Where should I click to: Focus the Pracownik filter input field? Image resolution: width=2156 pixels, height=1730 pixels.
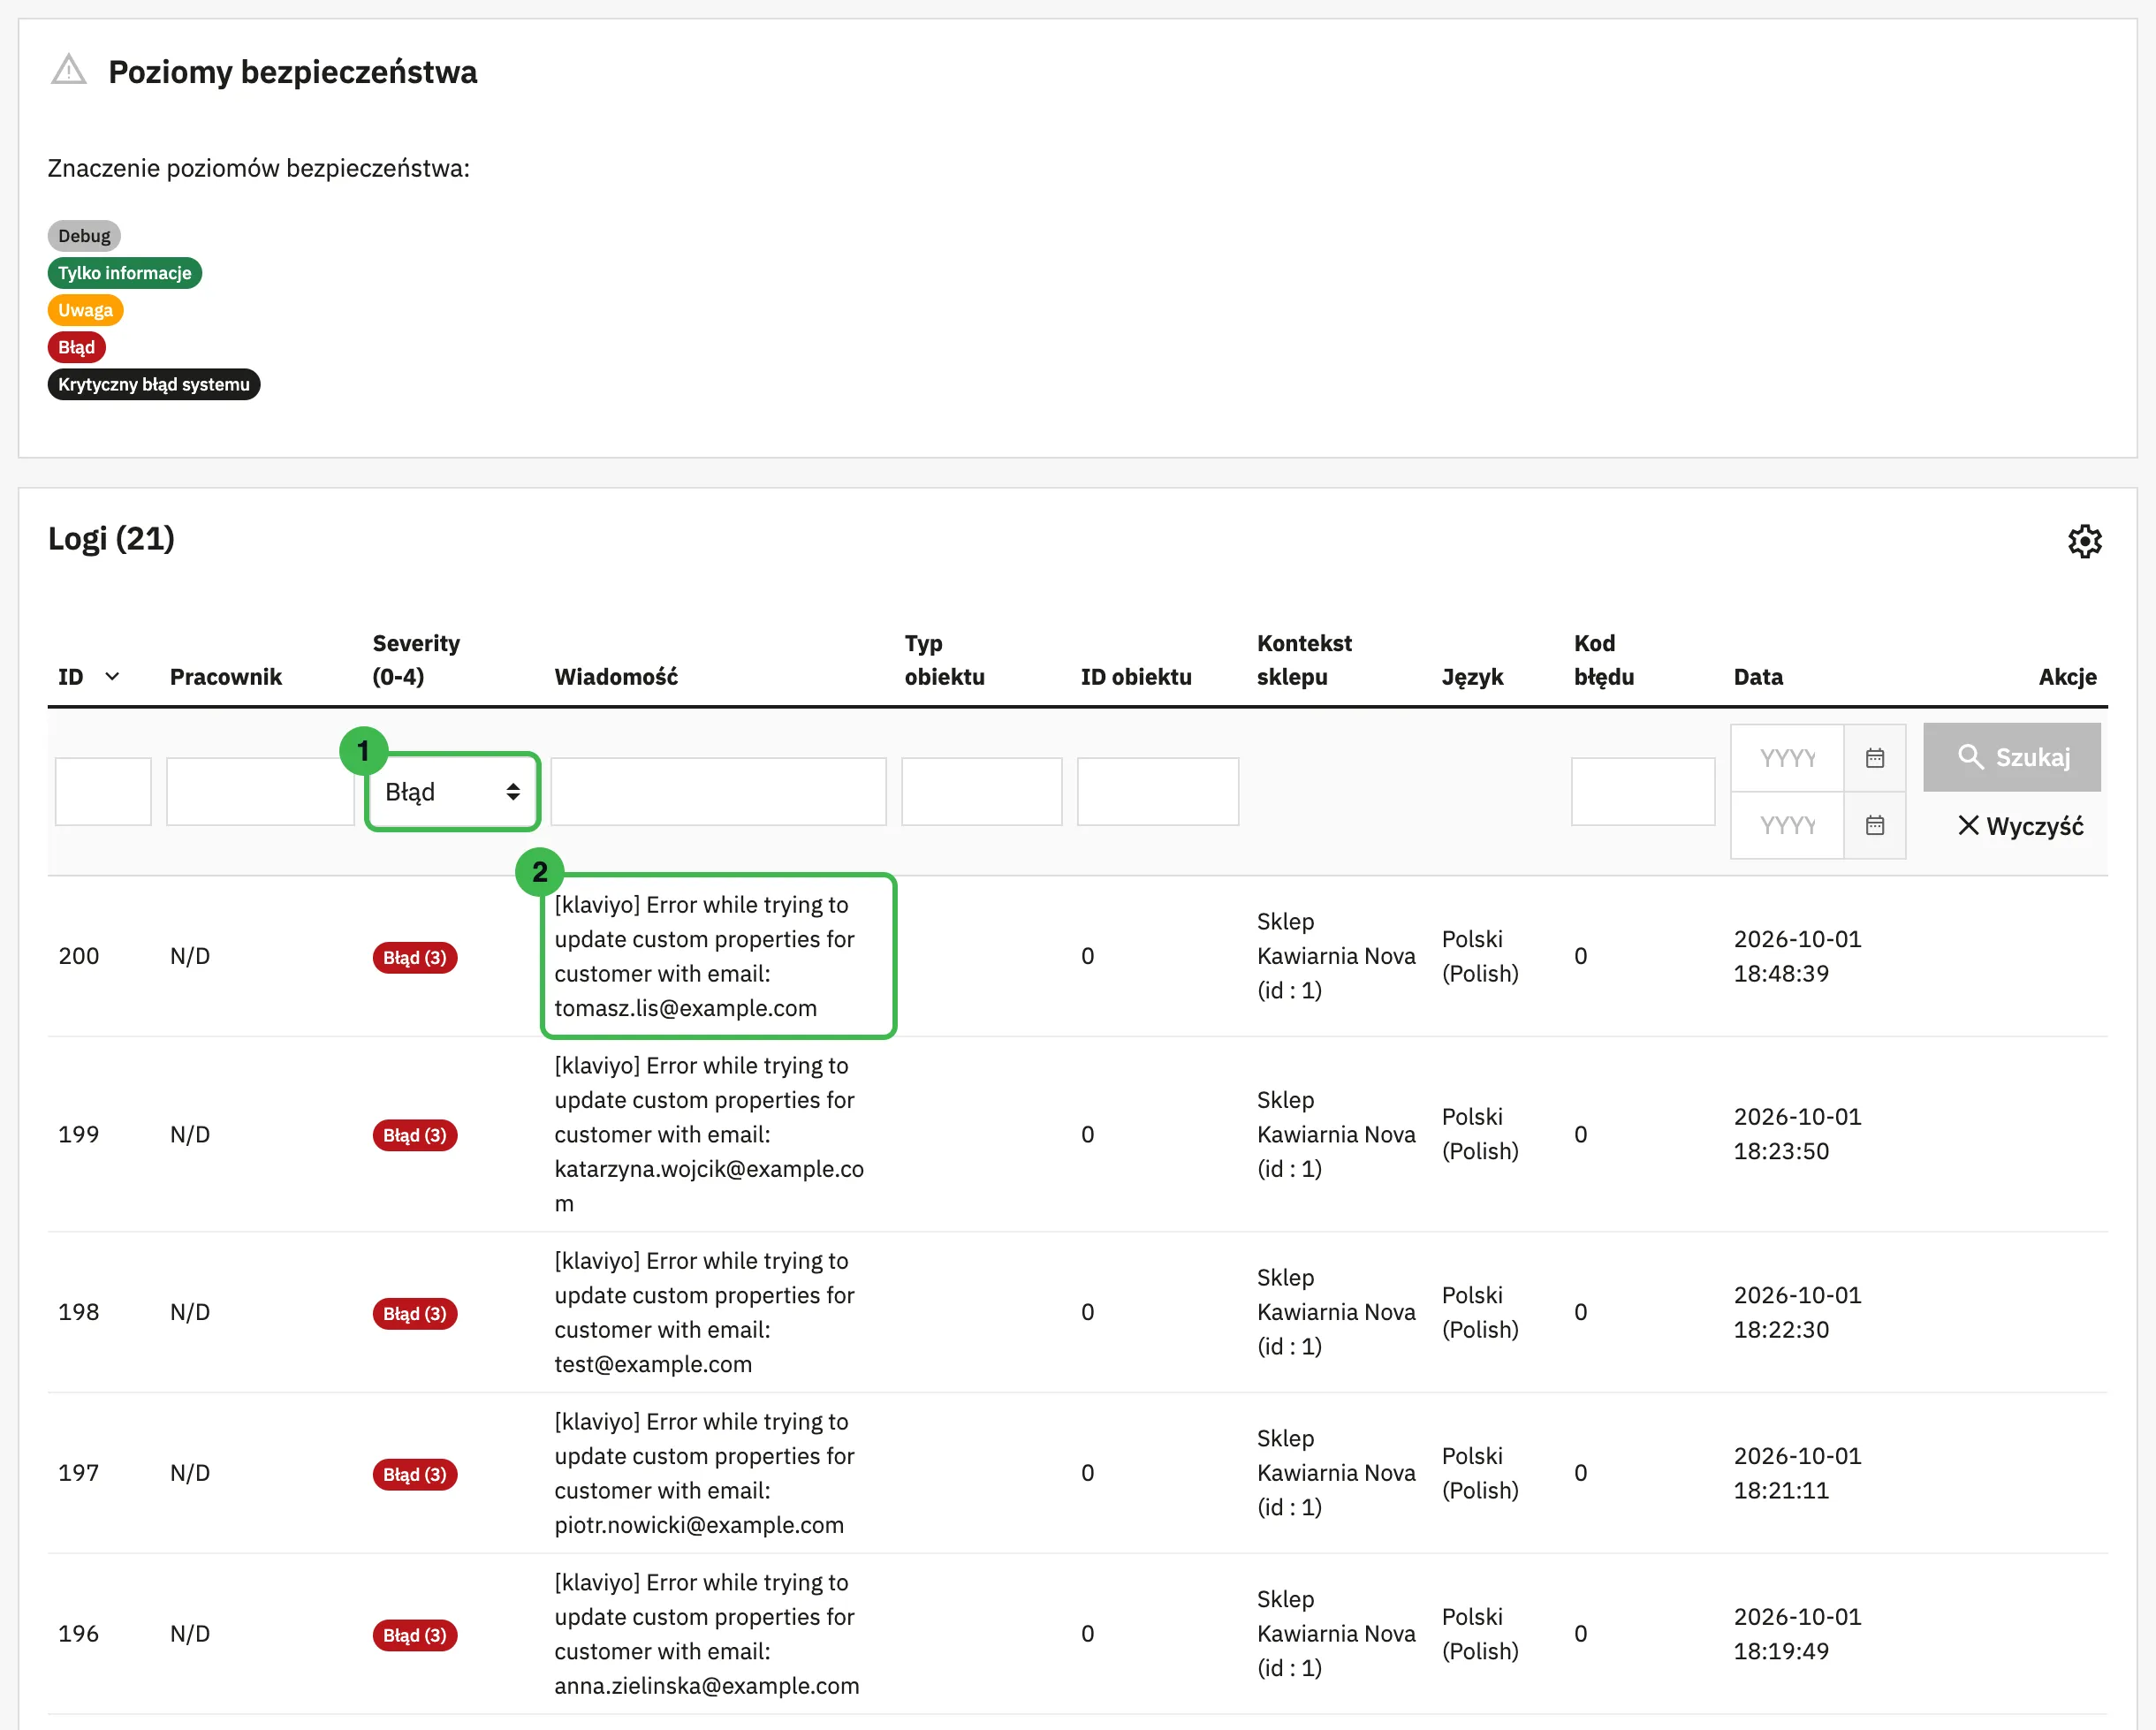tap(260, 791)
